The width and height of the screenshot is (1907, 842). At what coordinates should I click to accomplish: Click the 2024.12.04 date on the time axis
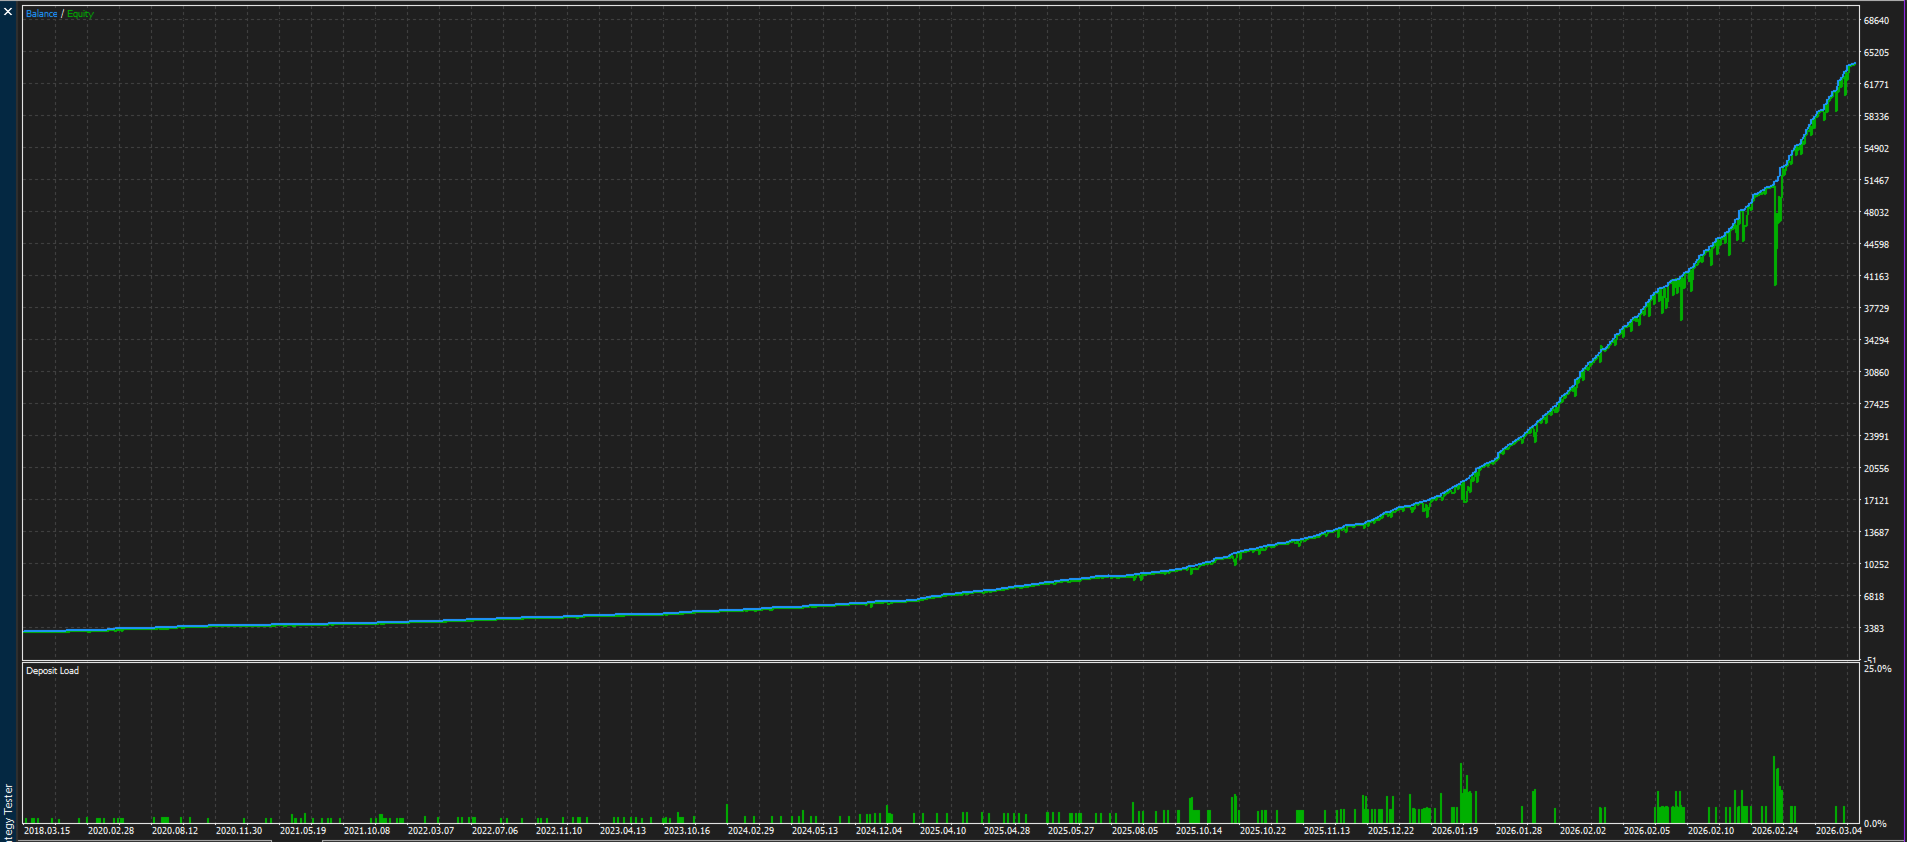tap(879, 831)
